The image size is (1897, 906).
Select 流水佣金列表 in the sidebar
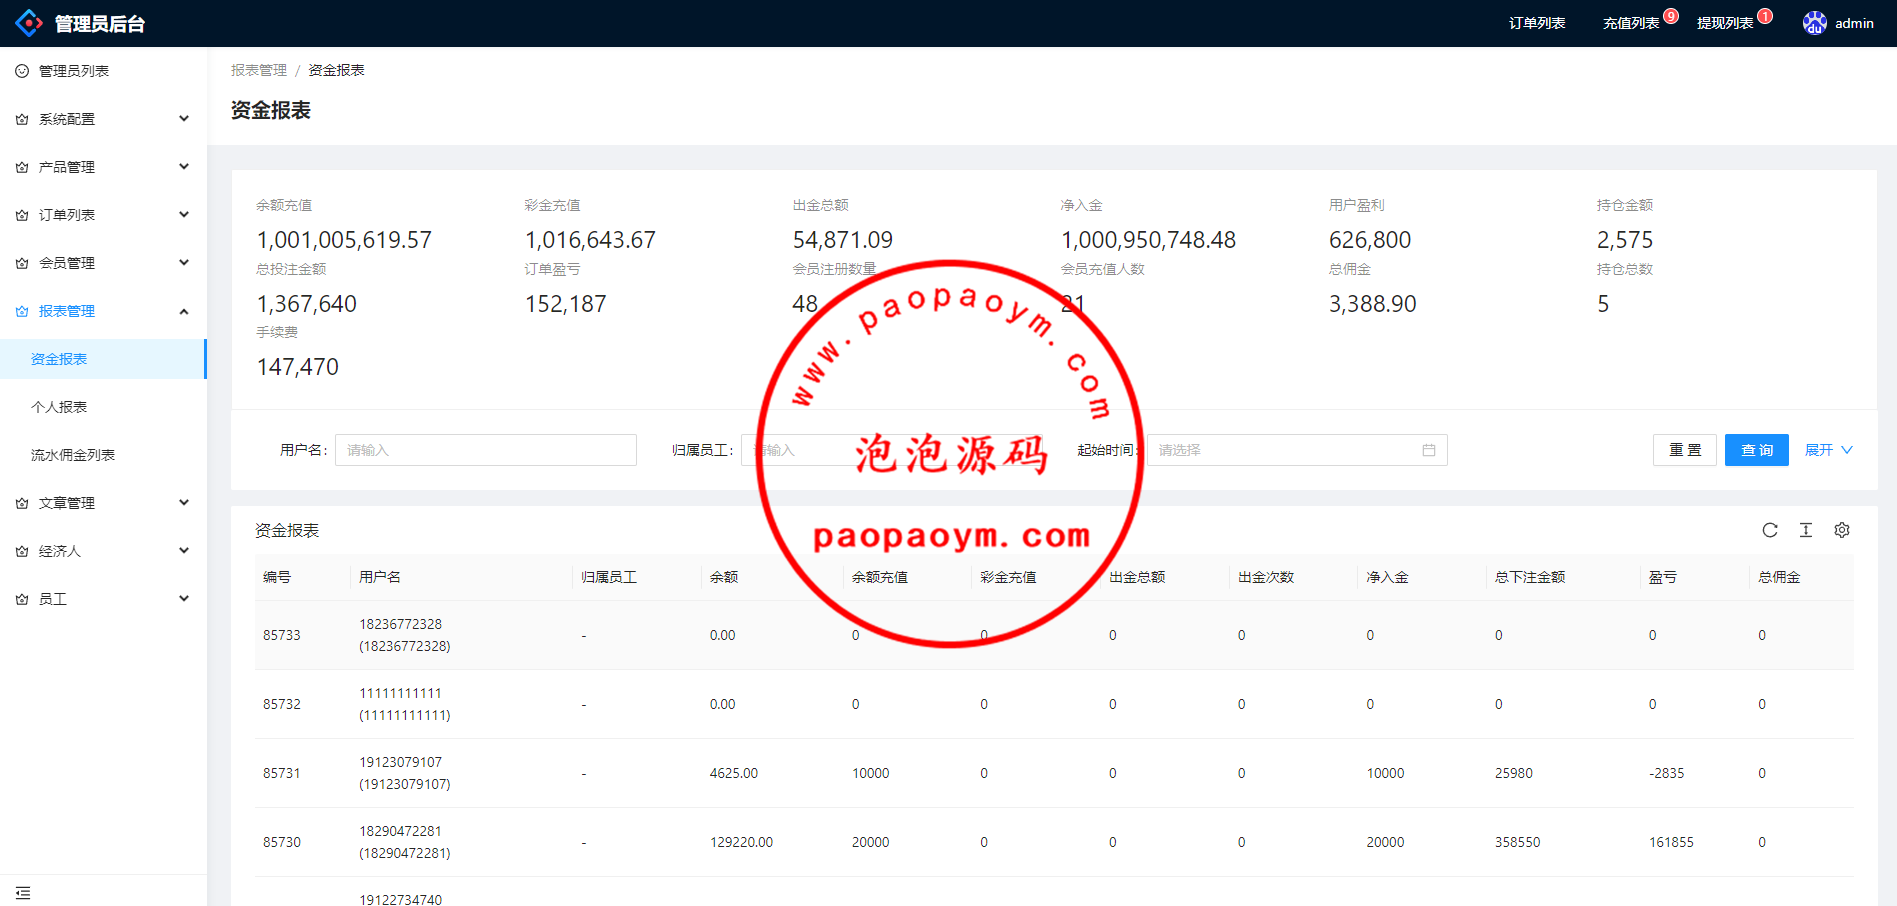73,455
